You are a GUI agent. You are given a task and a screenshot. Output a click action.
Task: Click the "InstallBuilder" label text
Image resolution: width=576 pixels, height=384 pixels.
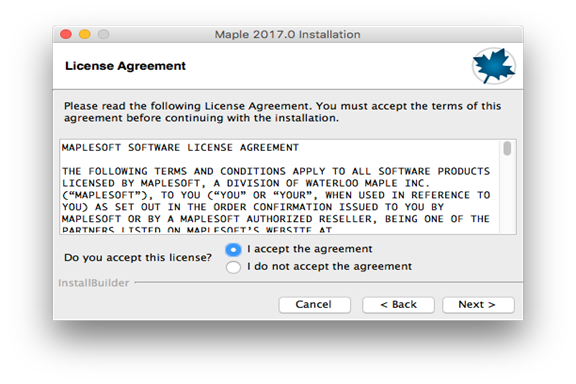coord(94,283)
